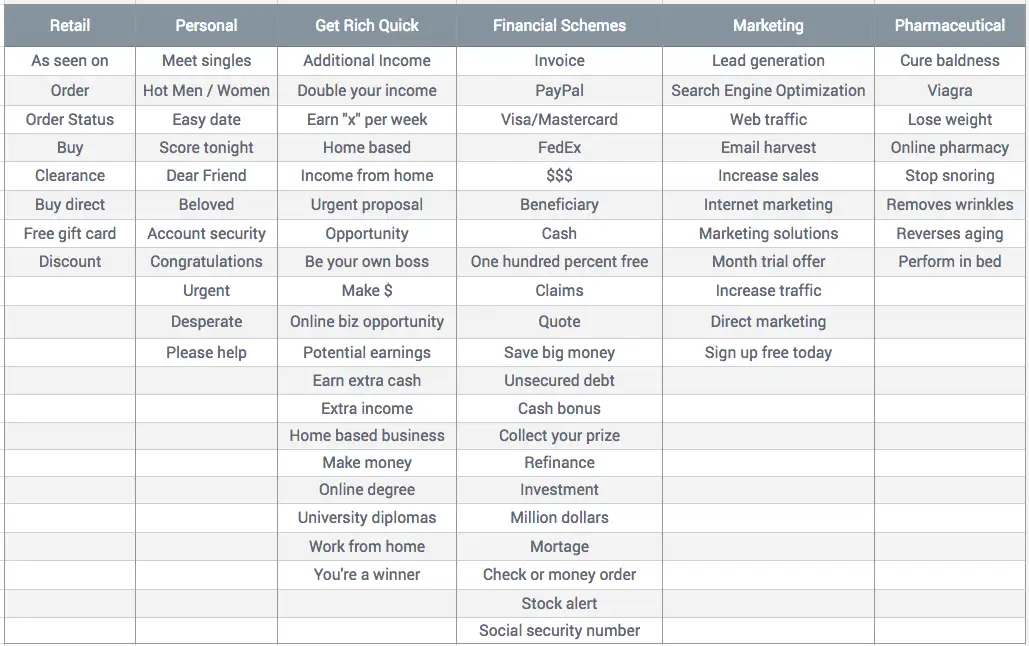
Task: Click the Perform in bed cell
Action: click(x=950, y=261)
